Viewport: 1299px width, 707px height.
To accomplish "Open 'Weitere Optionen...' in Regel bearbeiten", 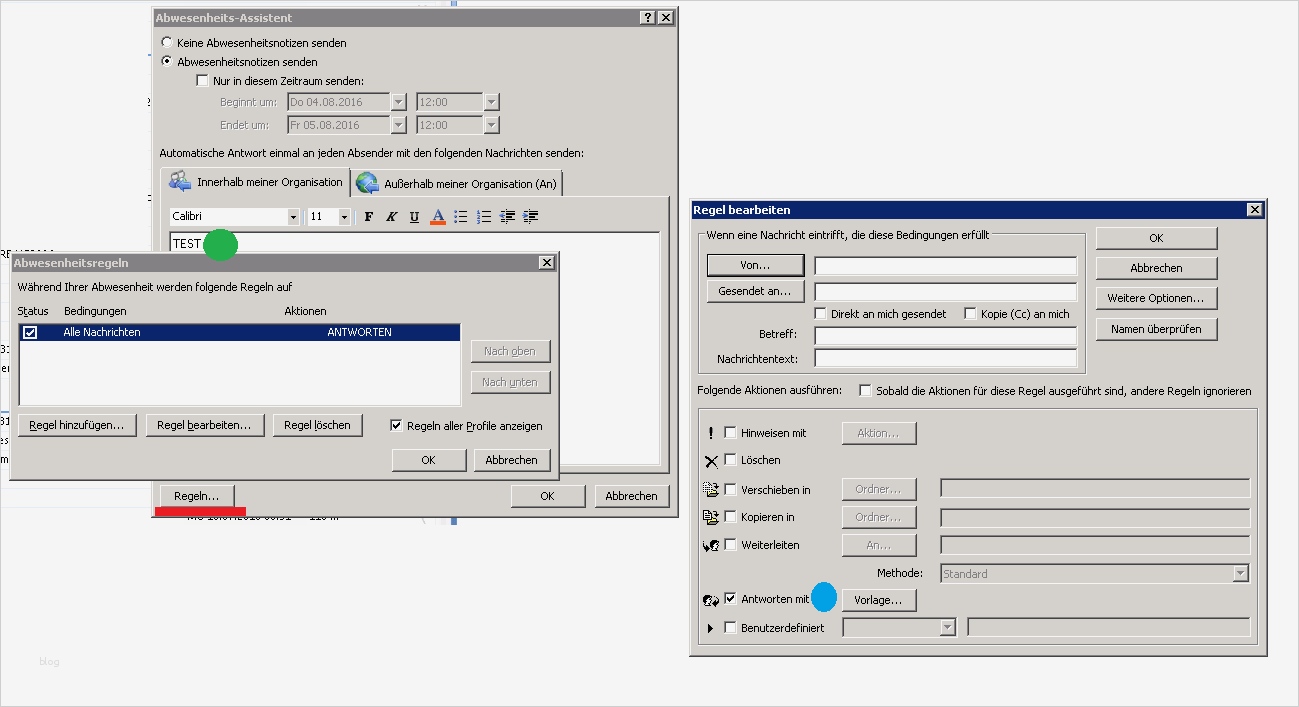I will tap(1155, 297).
